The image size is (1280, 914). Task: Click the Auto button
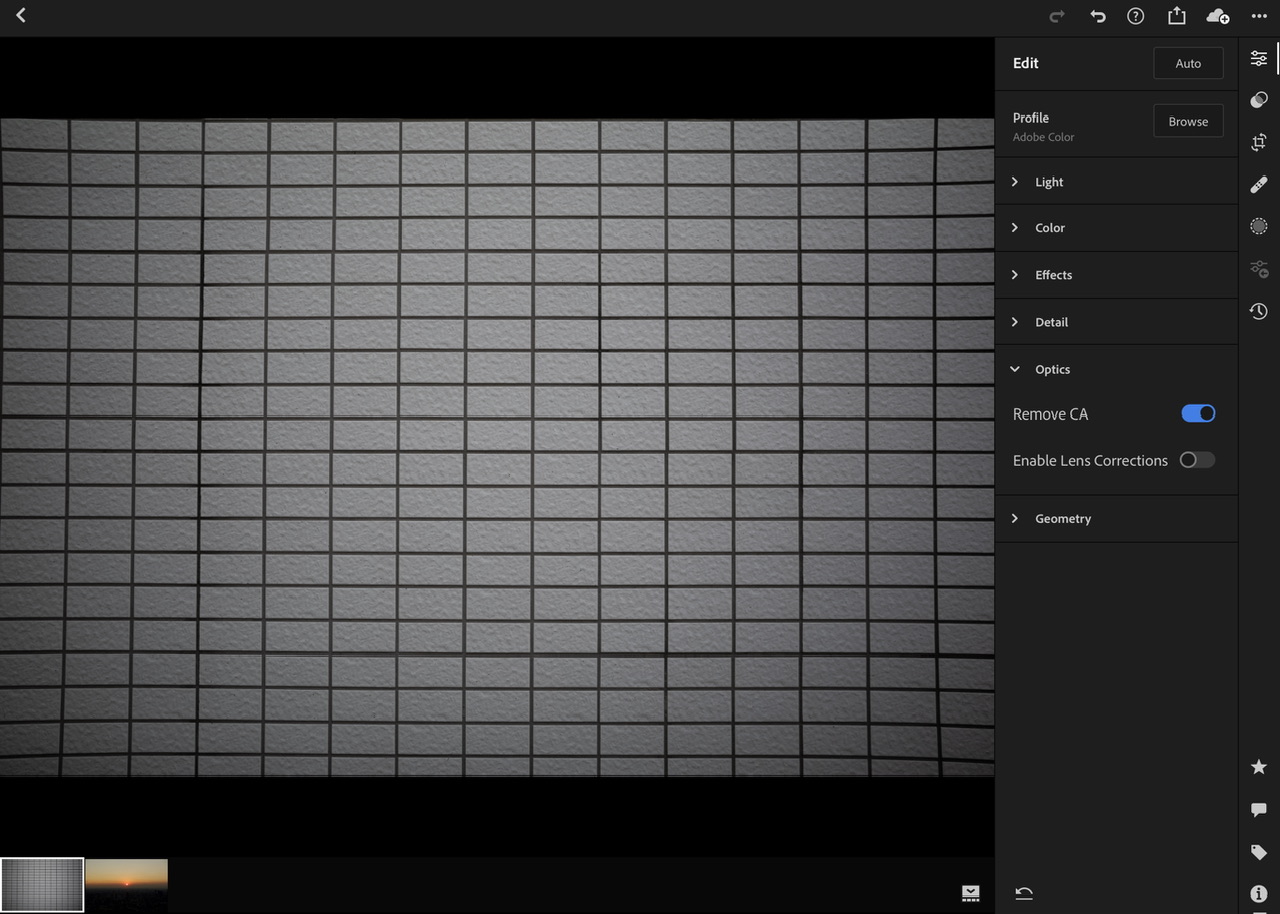1188,63
